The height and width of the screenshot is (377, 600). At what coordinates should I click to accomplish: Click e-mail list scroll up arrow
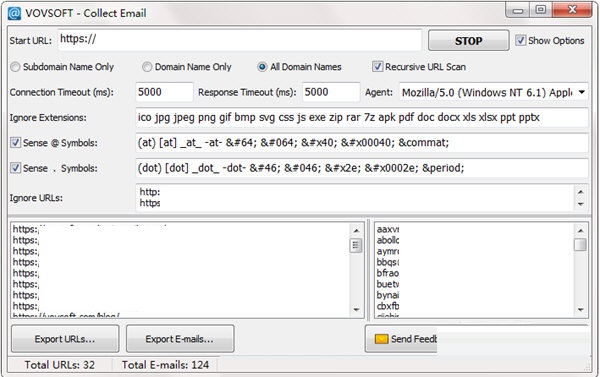(x=580, y=231)
